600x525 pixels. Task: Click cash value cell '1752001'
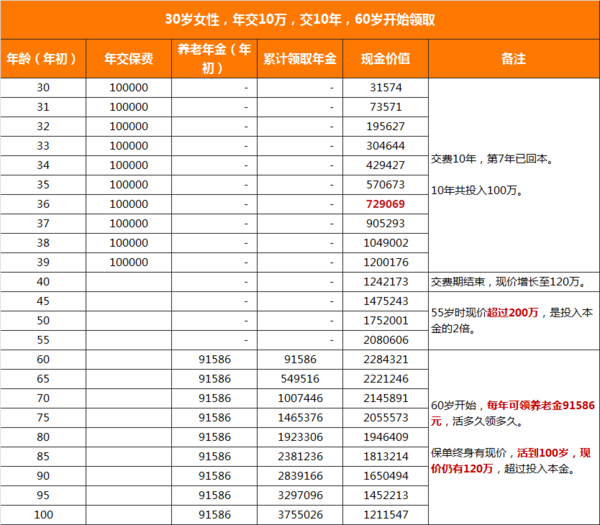click(386, 321)
